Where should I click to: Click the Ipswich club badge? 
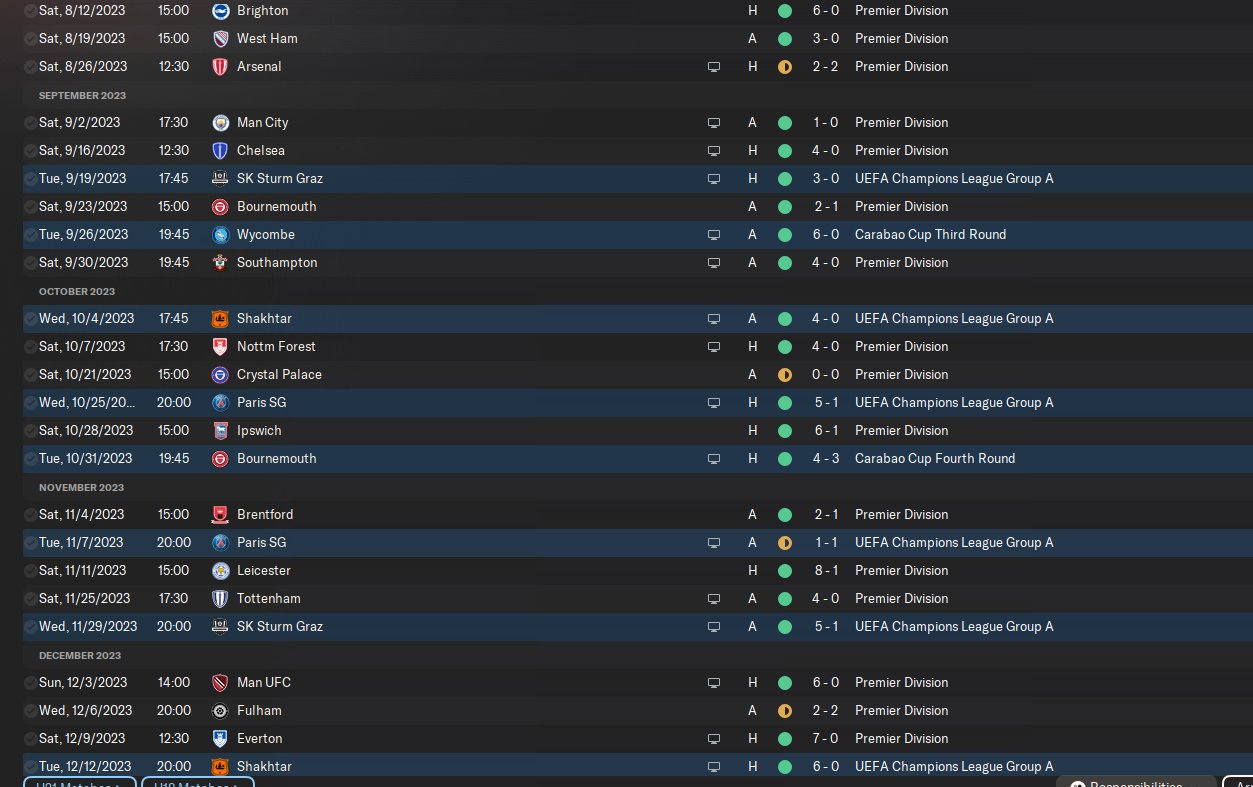point(221,431)
